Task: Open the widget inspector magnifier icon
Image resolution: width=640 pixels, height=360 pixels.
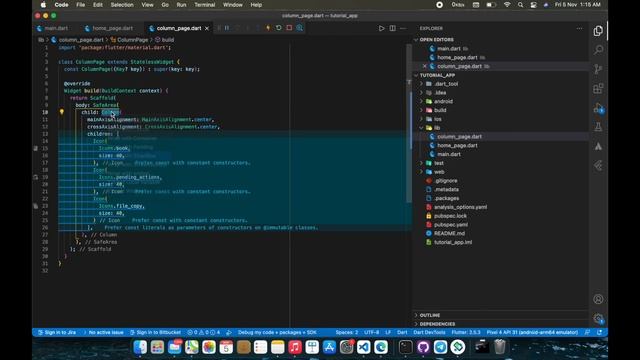Action: (300, 28)
